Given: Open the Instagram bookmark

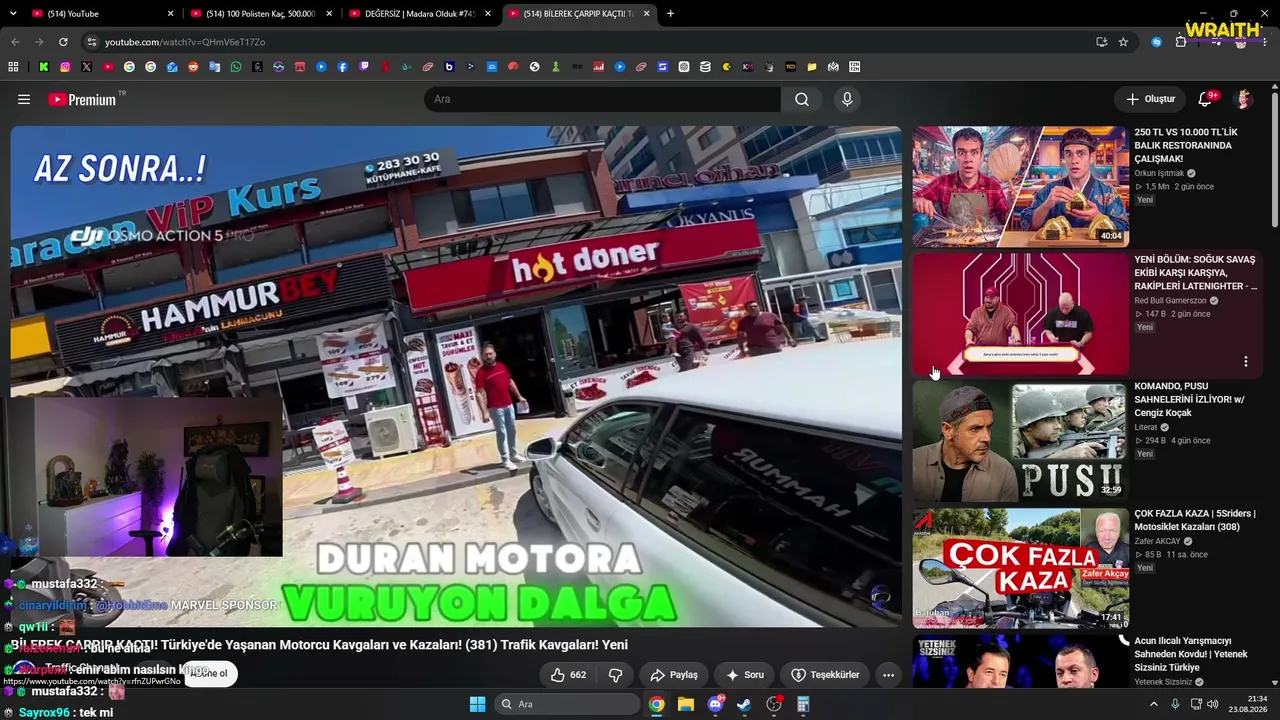Looking at the screenshot, I should click(x=65, y=67).
